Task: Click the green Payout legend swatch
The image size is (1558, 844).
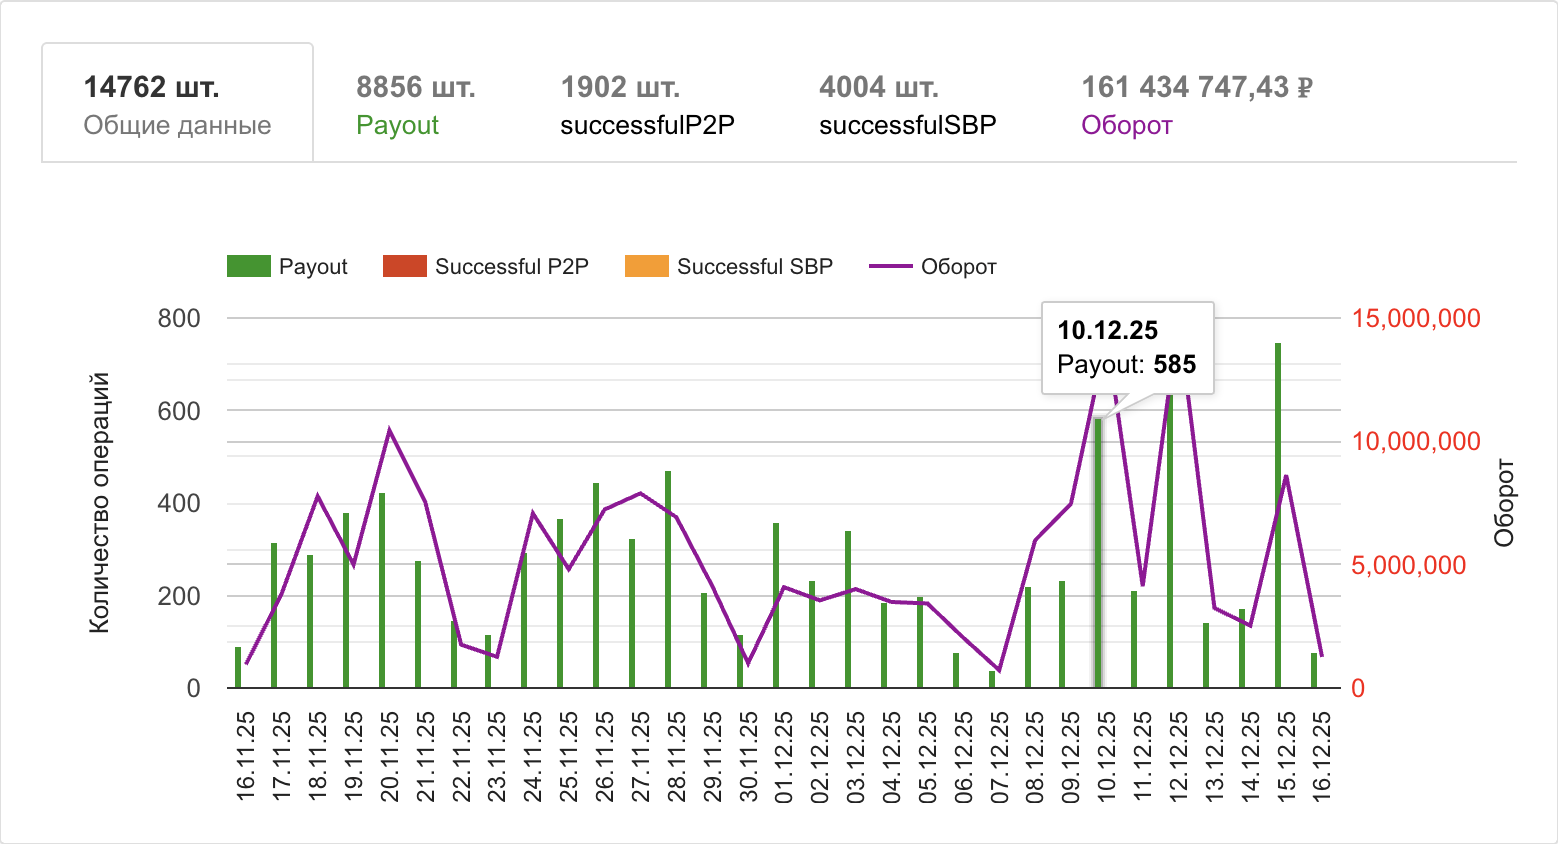Action: coord(249,267)
